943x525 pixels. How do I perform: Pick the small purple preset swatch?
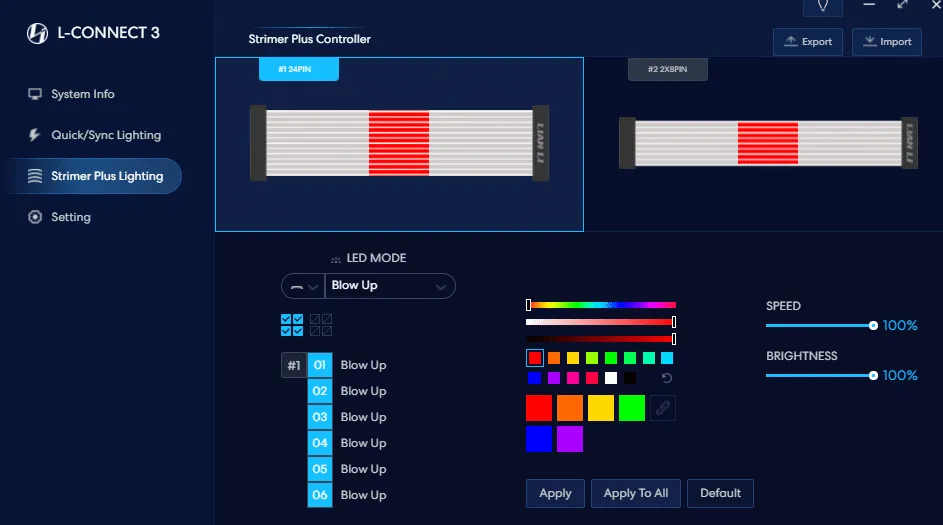coord(554,378)
